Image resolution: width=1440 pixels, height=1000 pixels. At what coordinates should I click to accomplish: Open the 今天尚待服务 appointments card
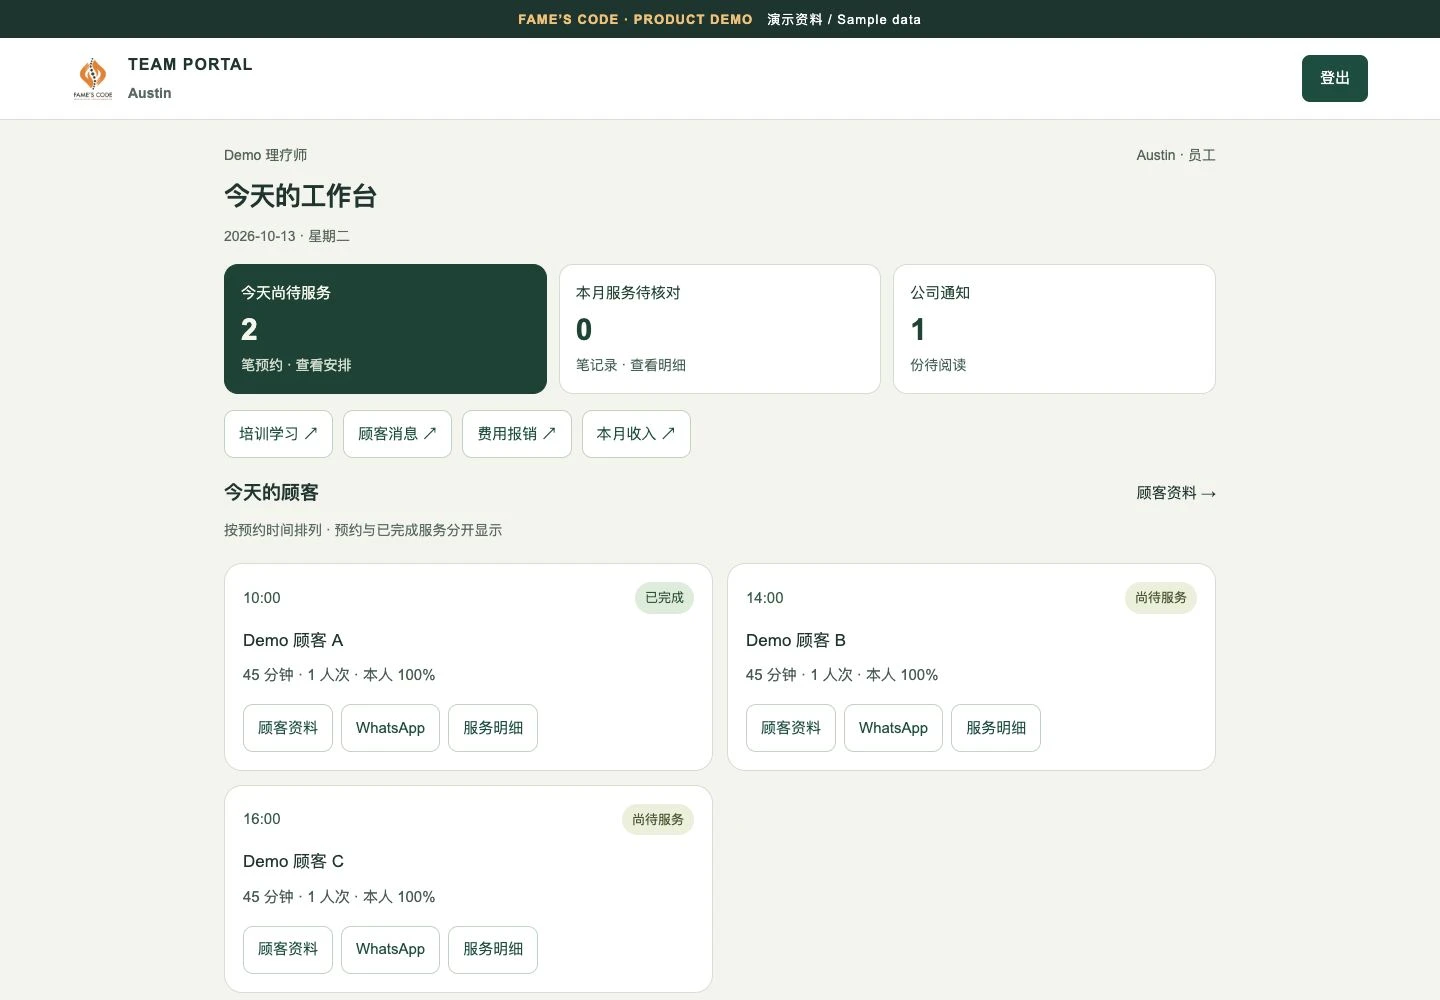pos(385,329)
